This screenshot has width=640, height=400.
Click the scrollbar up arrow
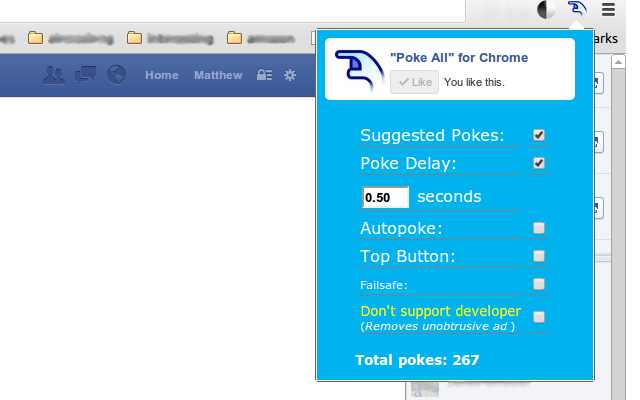click(x=618, y=62)
